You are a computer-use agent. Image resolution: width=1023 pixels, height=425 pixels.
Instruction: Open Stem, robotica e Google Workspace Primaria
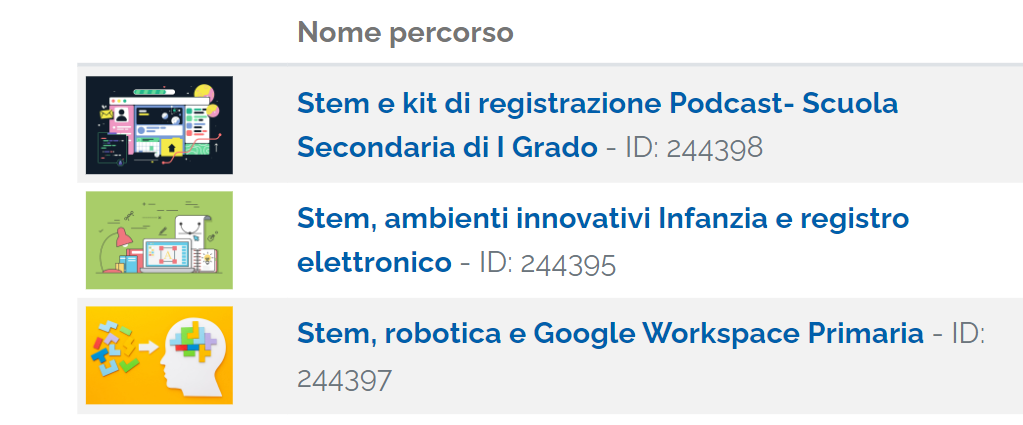[x=611, y=334]
